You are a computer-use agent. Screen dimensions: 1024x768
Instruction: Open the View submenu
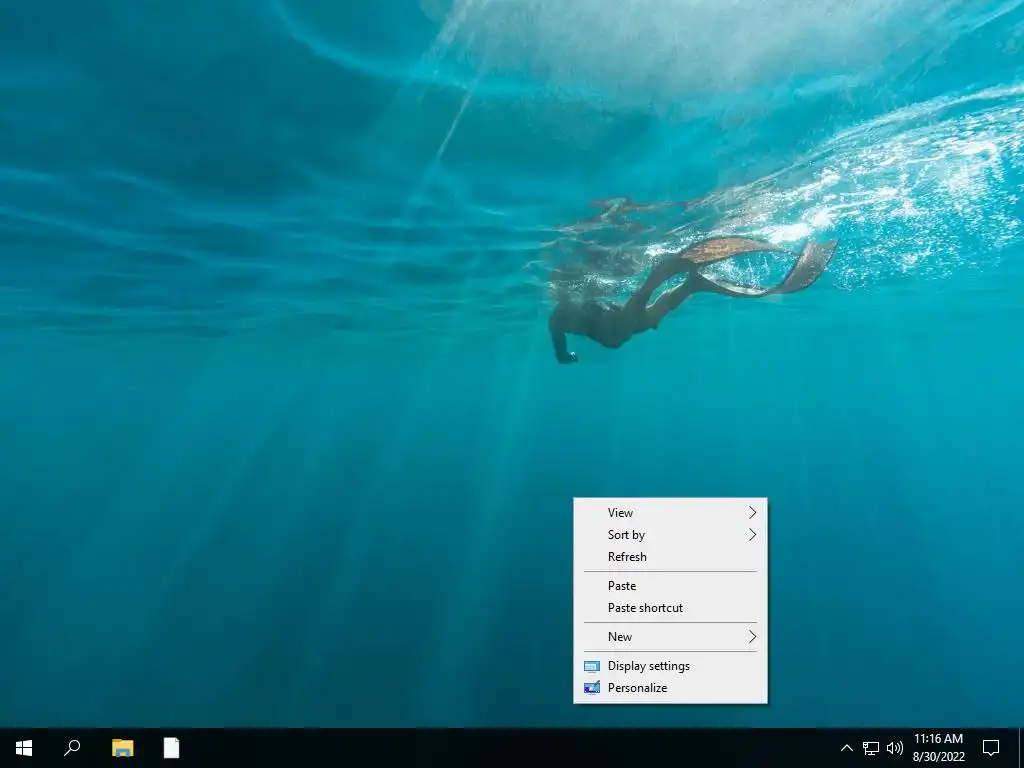(x=670, y=513)
